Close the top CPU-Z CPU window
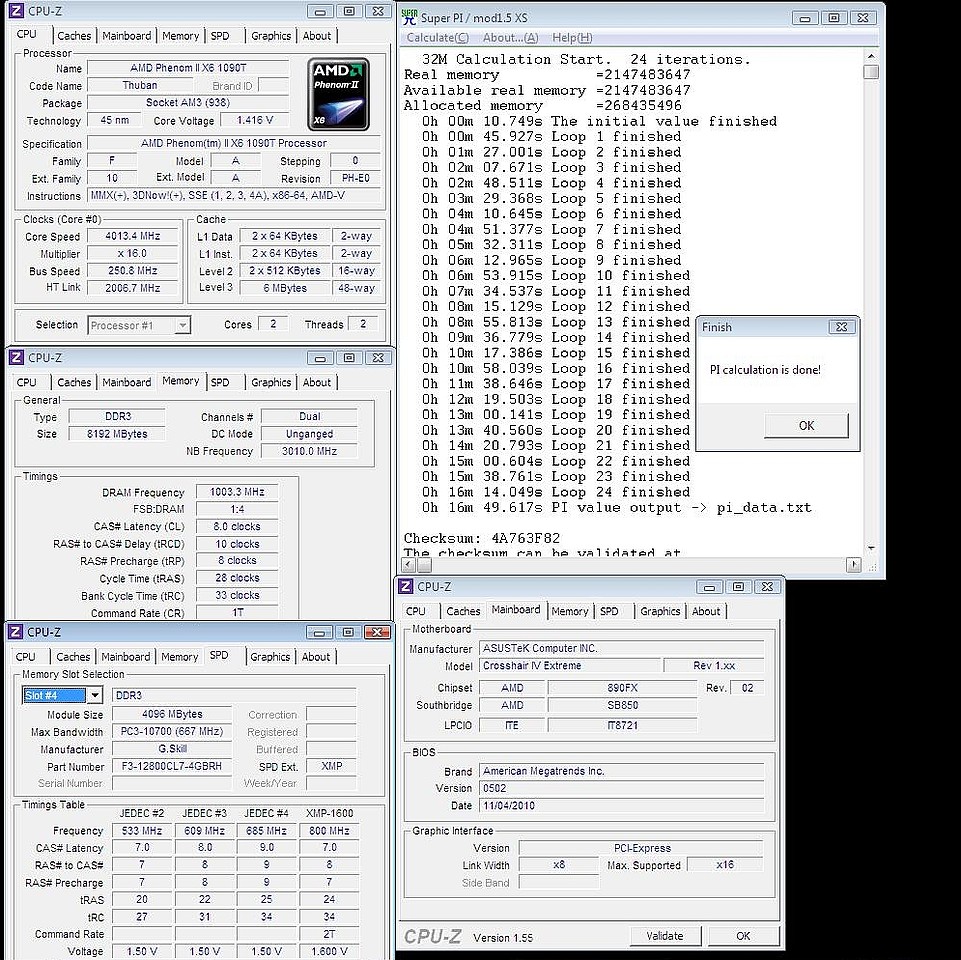The height and width of the screenshot is (960, 961). (x=378, y=11)
